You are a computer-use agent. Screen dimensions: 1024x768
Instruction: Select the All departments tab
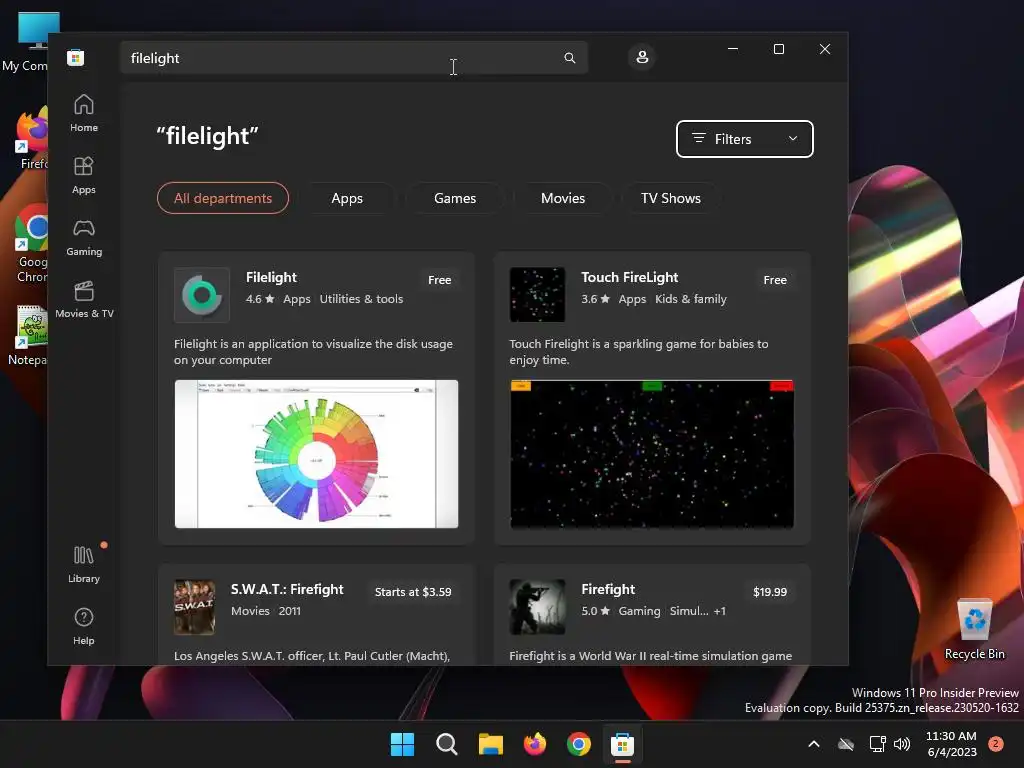pos(223,198)
